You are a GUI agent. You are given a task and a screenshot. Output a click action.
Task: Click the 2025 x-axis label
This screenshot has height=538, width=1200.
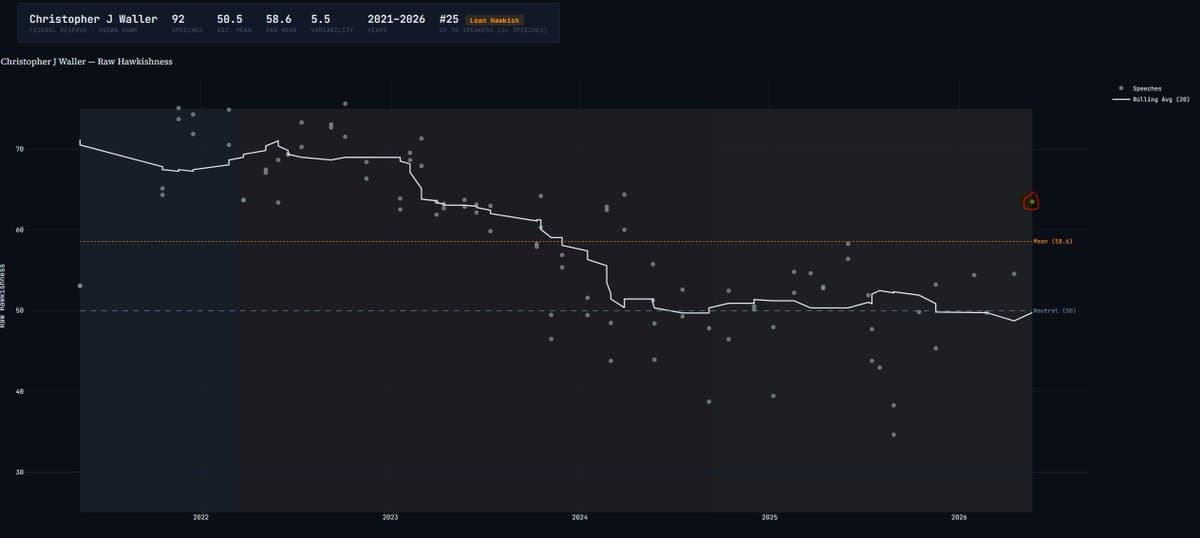click(769, 517)
